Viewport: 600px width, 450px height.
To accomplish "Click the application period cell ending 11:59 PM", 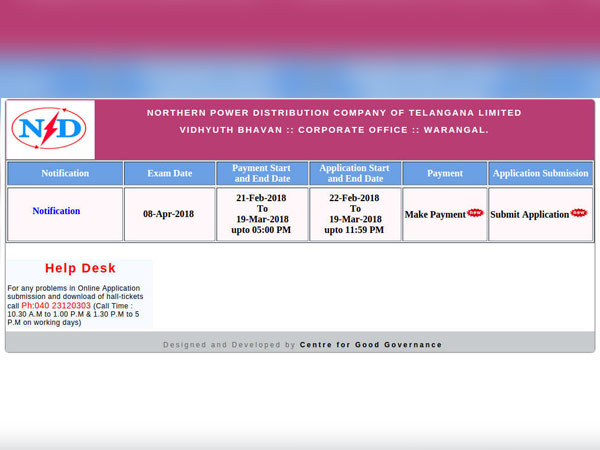I will pos(355,214).
